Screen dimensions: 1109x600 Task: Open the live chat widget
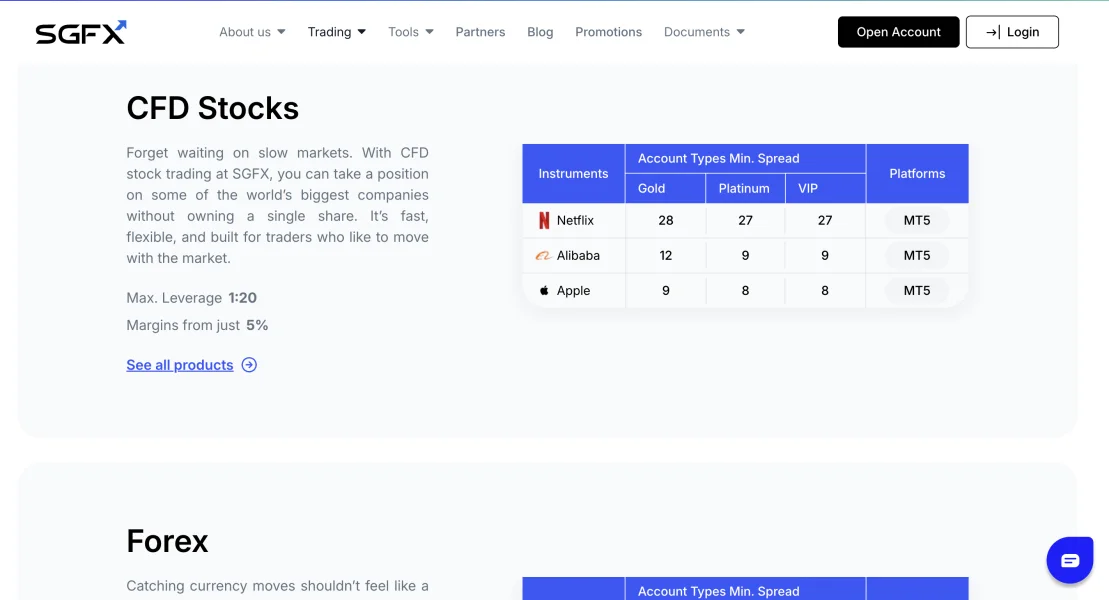pyautogui.click(x=1069, y=560)
